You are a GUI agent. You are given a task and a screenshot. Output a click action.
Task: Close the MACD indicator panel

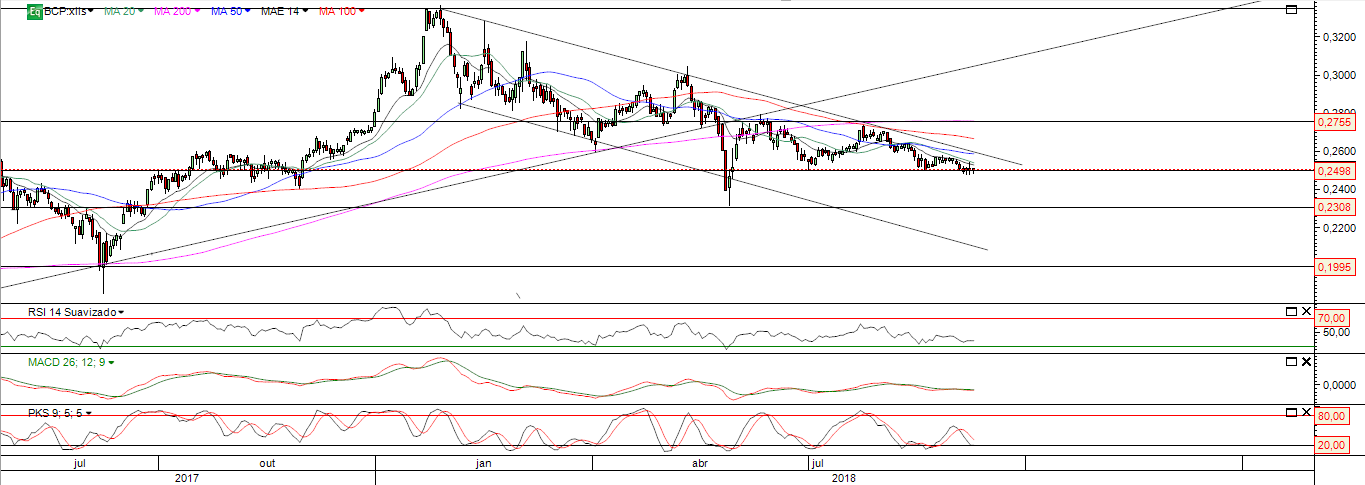tap(1307, 361)
